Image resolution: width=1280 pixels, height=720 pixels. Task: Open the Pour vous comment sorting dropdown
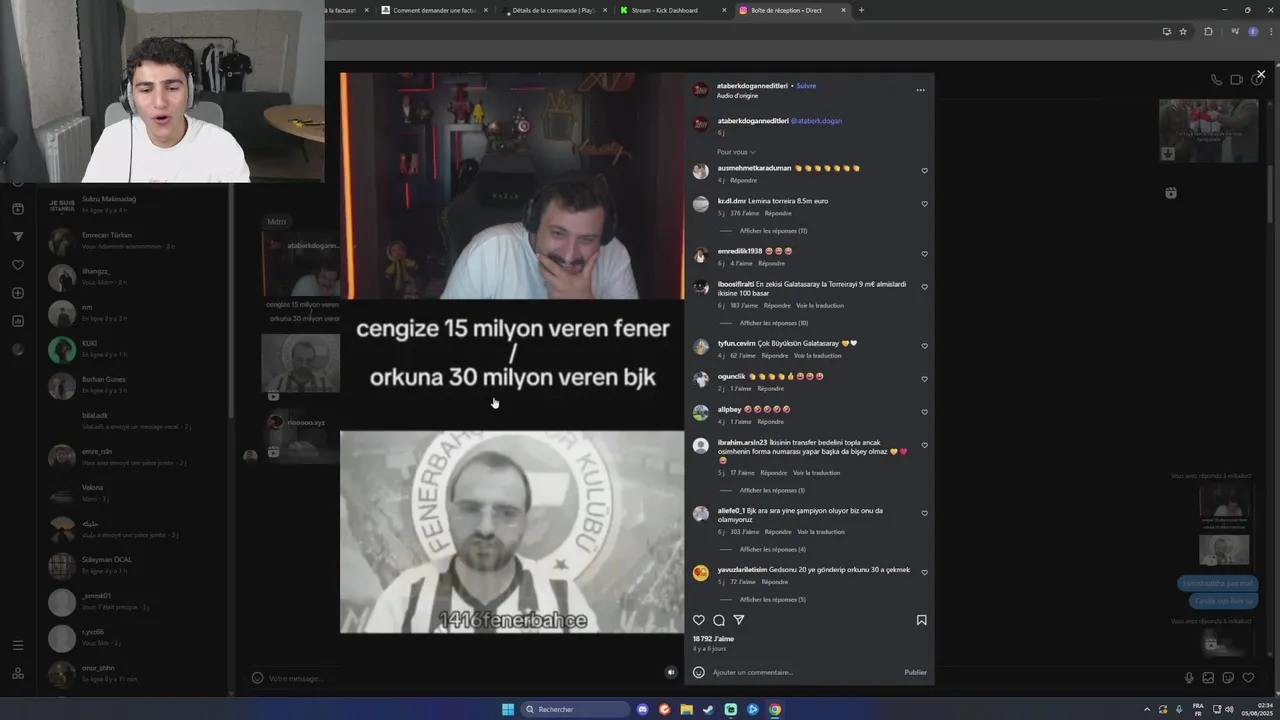(x=736, y=152)
